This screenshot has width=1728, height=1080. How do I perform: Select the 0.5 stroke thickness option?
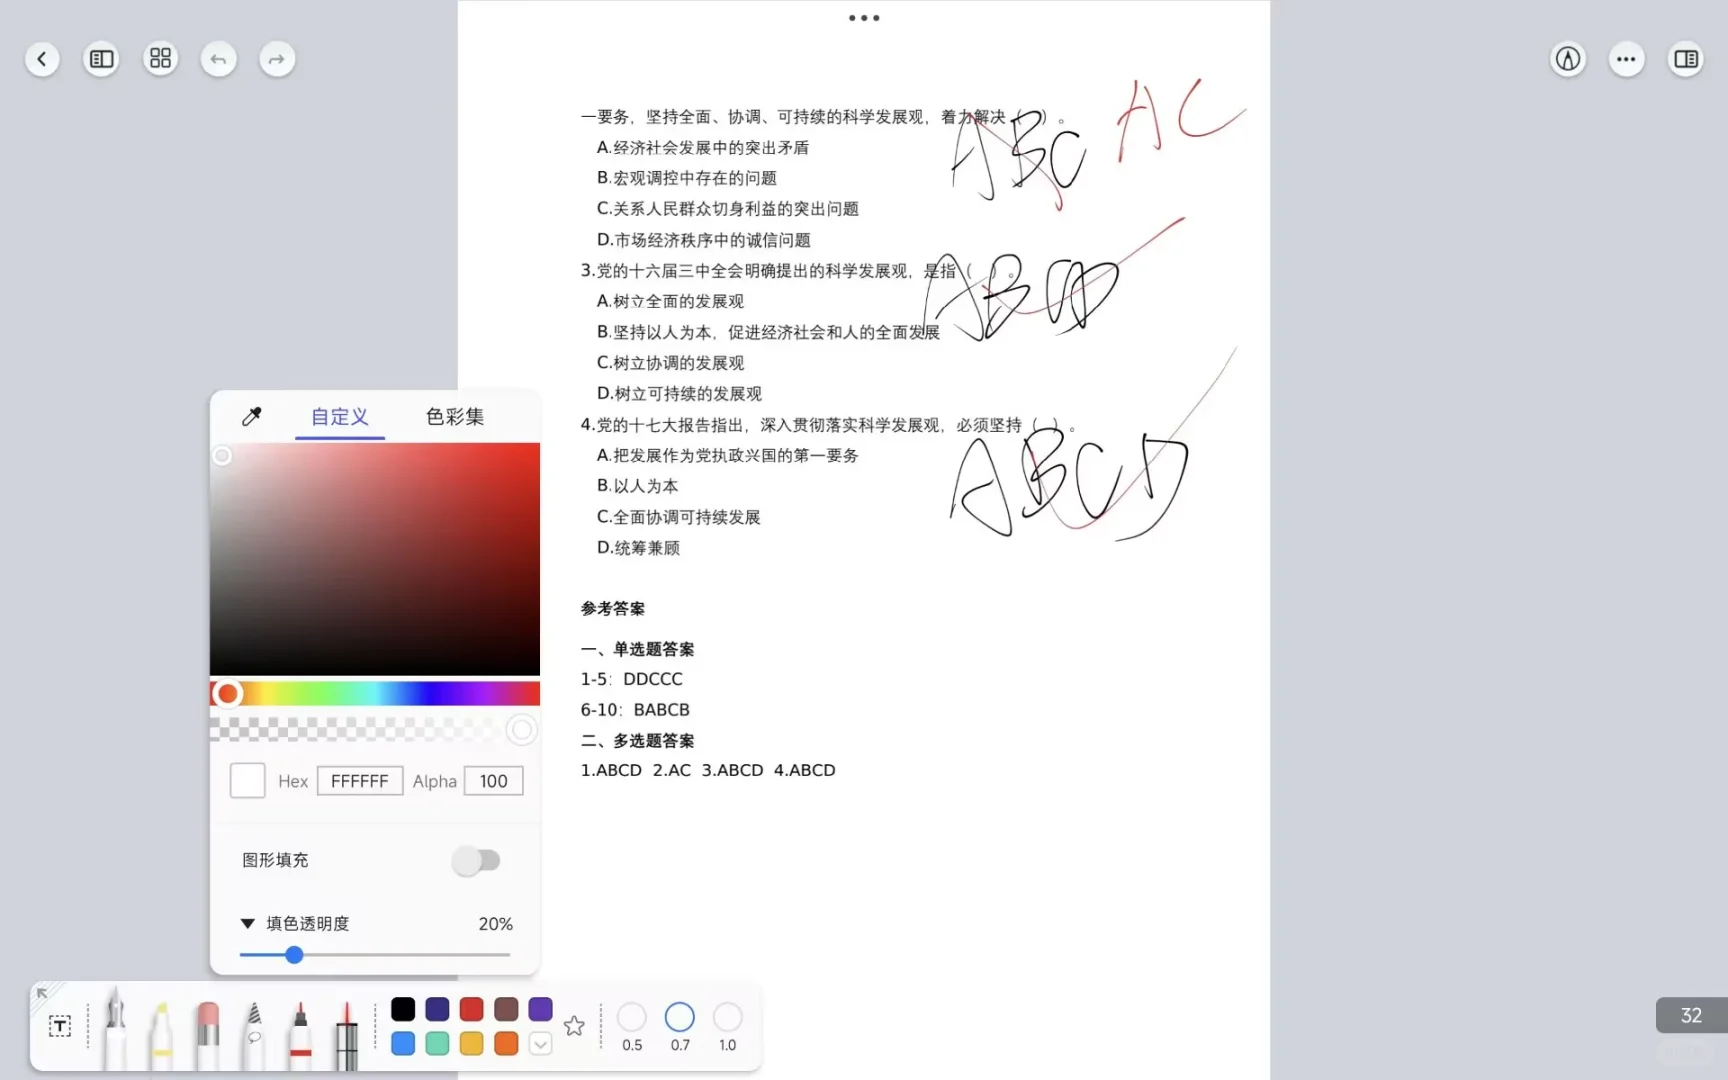(x=631, y=1016)
